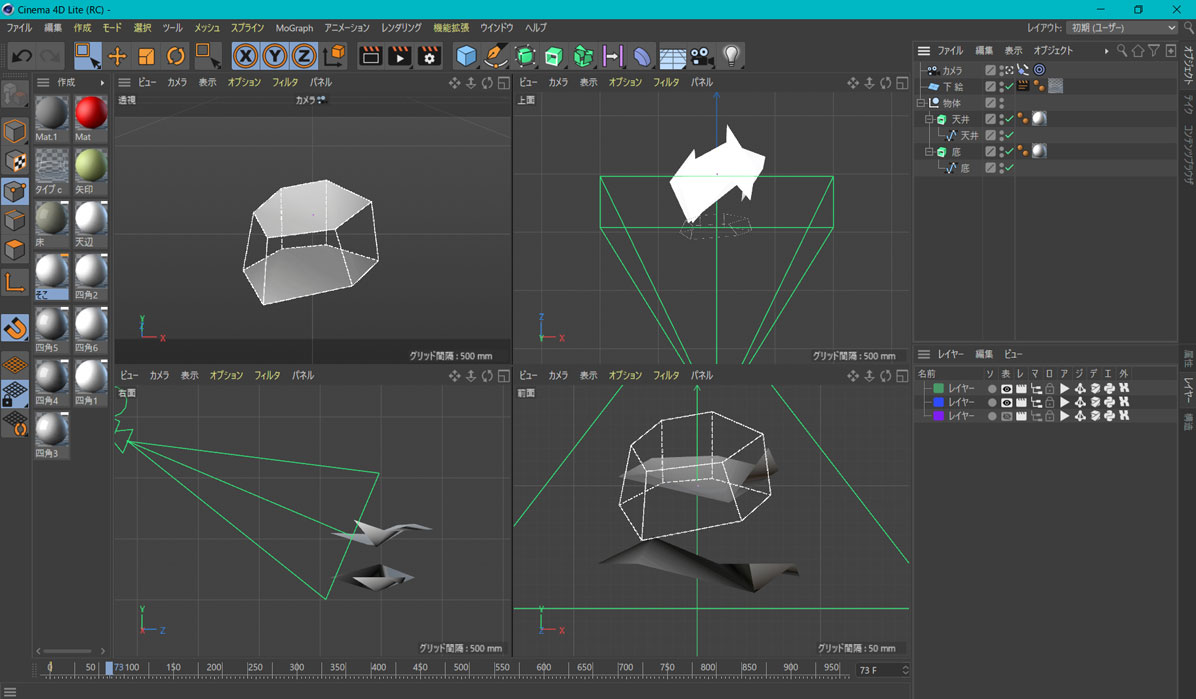Toggle the Z axis lock
Image resolution: width=1196 pixels, height=699 pixels.
303,57
